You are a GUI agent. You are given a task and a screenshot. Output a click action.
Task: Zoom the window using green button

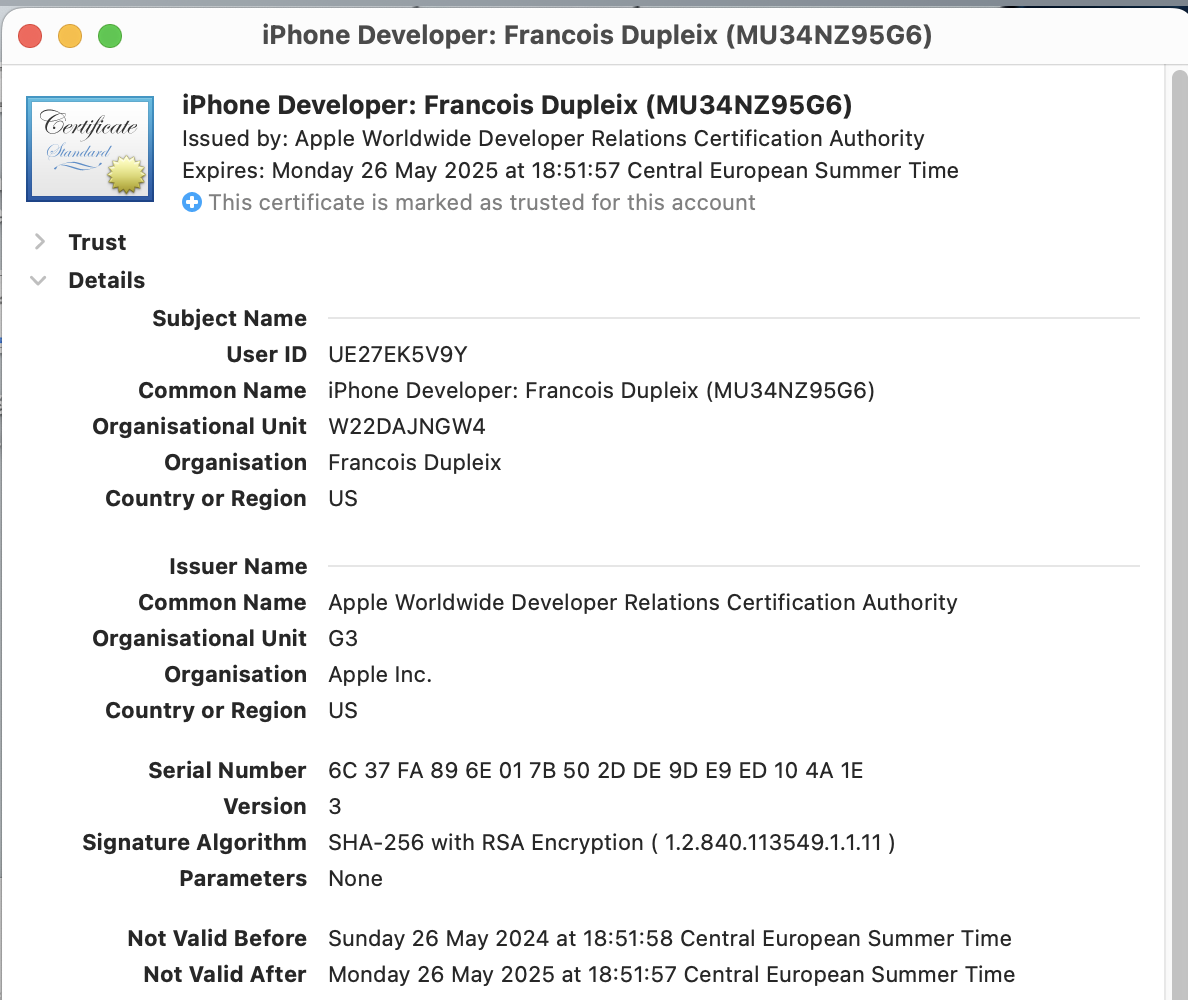point(109,36)
